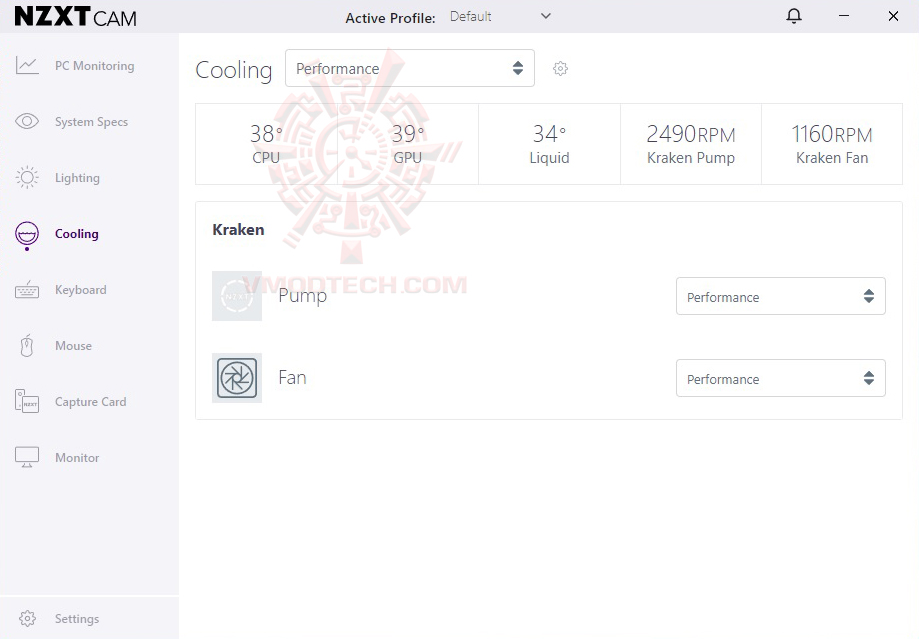Screen dimensions: 919x639
Task: Click the PC Monitoring chart icon
Action: click(x=27, y=66)
